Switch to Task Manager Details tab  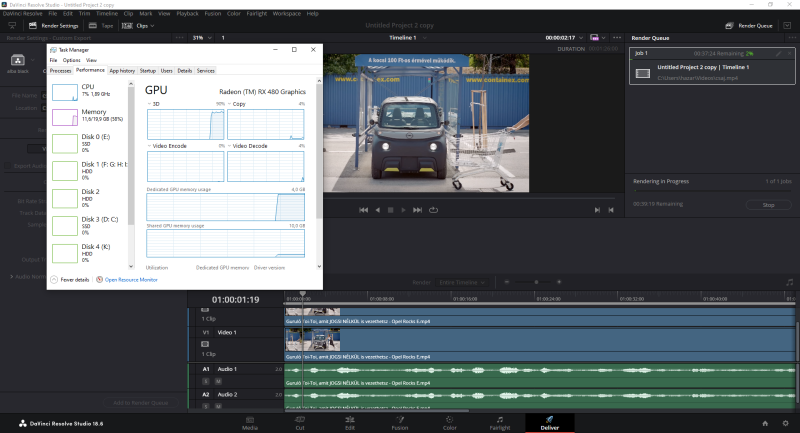[x=185, y=71]
